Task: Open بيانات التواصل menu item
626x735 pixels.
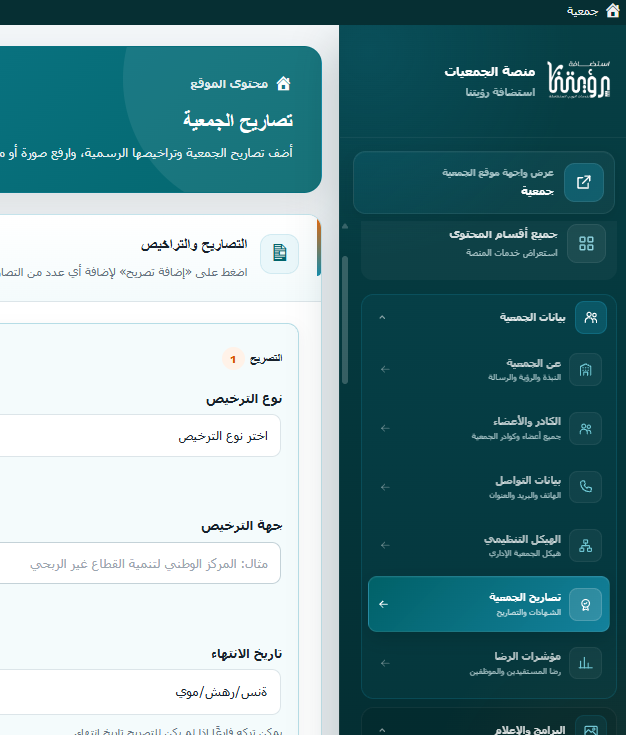Action: pos(489,487)
